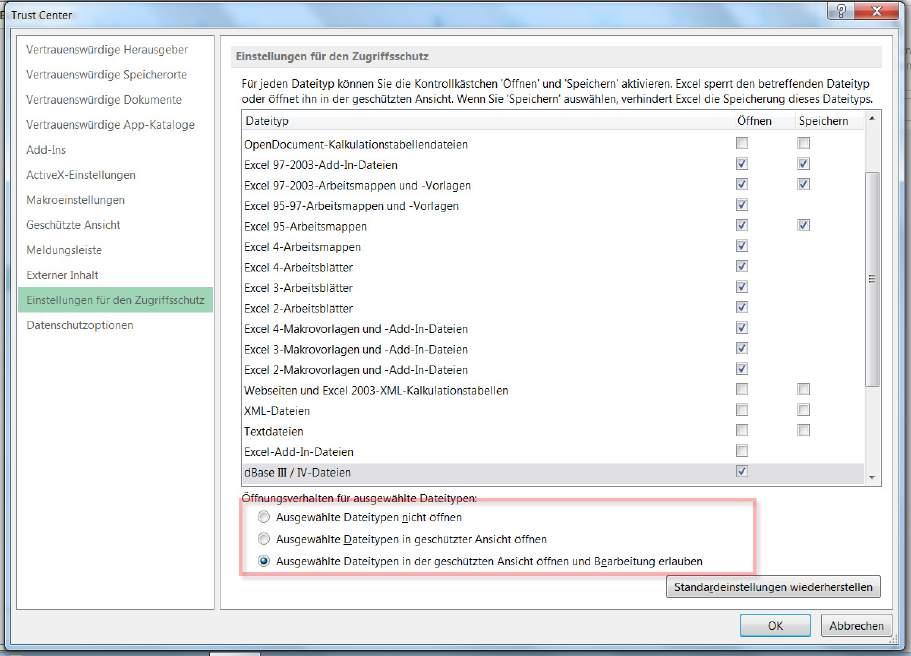Viewport: 911px width, 656px height.
Task: Uncheck Öffnen for Excel 97-2003-Add-In-Dateien
Action: tap(742, 164)
